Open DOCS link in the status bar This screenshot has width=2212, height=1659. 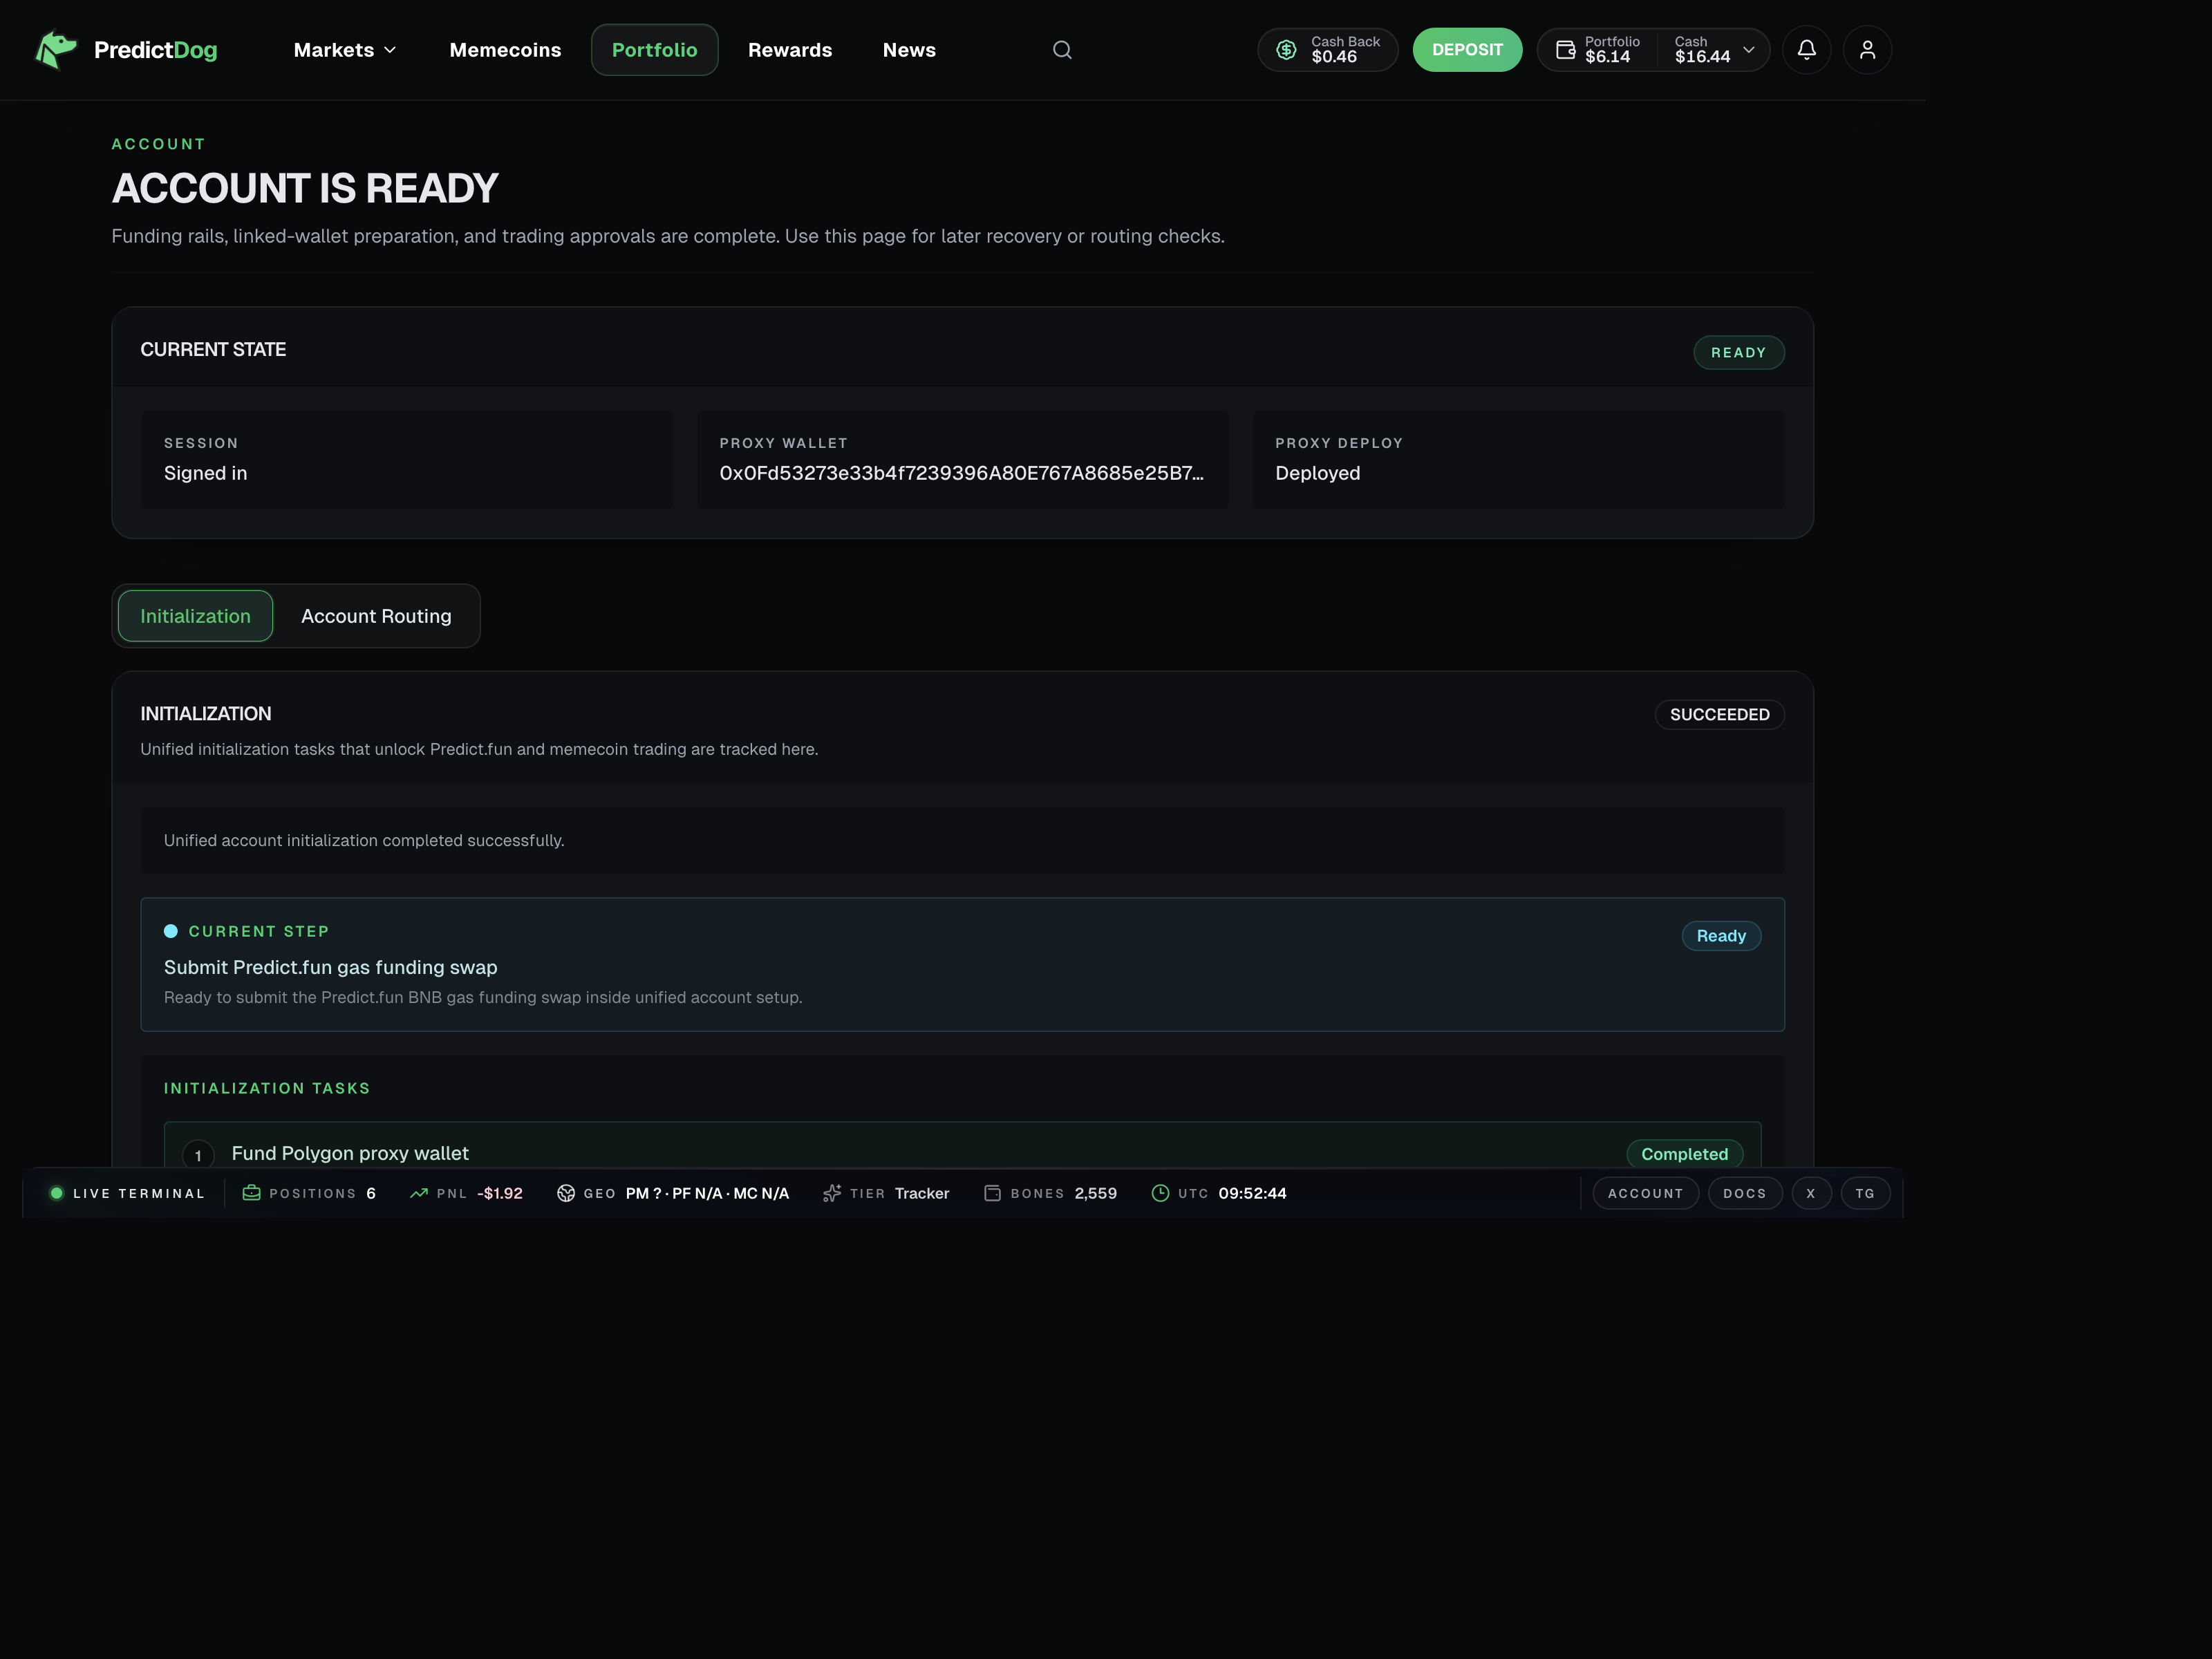tap(1744, 1193)
